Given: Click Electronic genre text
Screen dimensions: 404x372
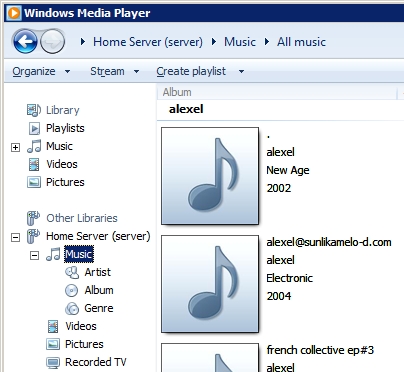Looking at the screenshot, I should pyautogui.click(x=289, y=278).
